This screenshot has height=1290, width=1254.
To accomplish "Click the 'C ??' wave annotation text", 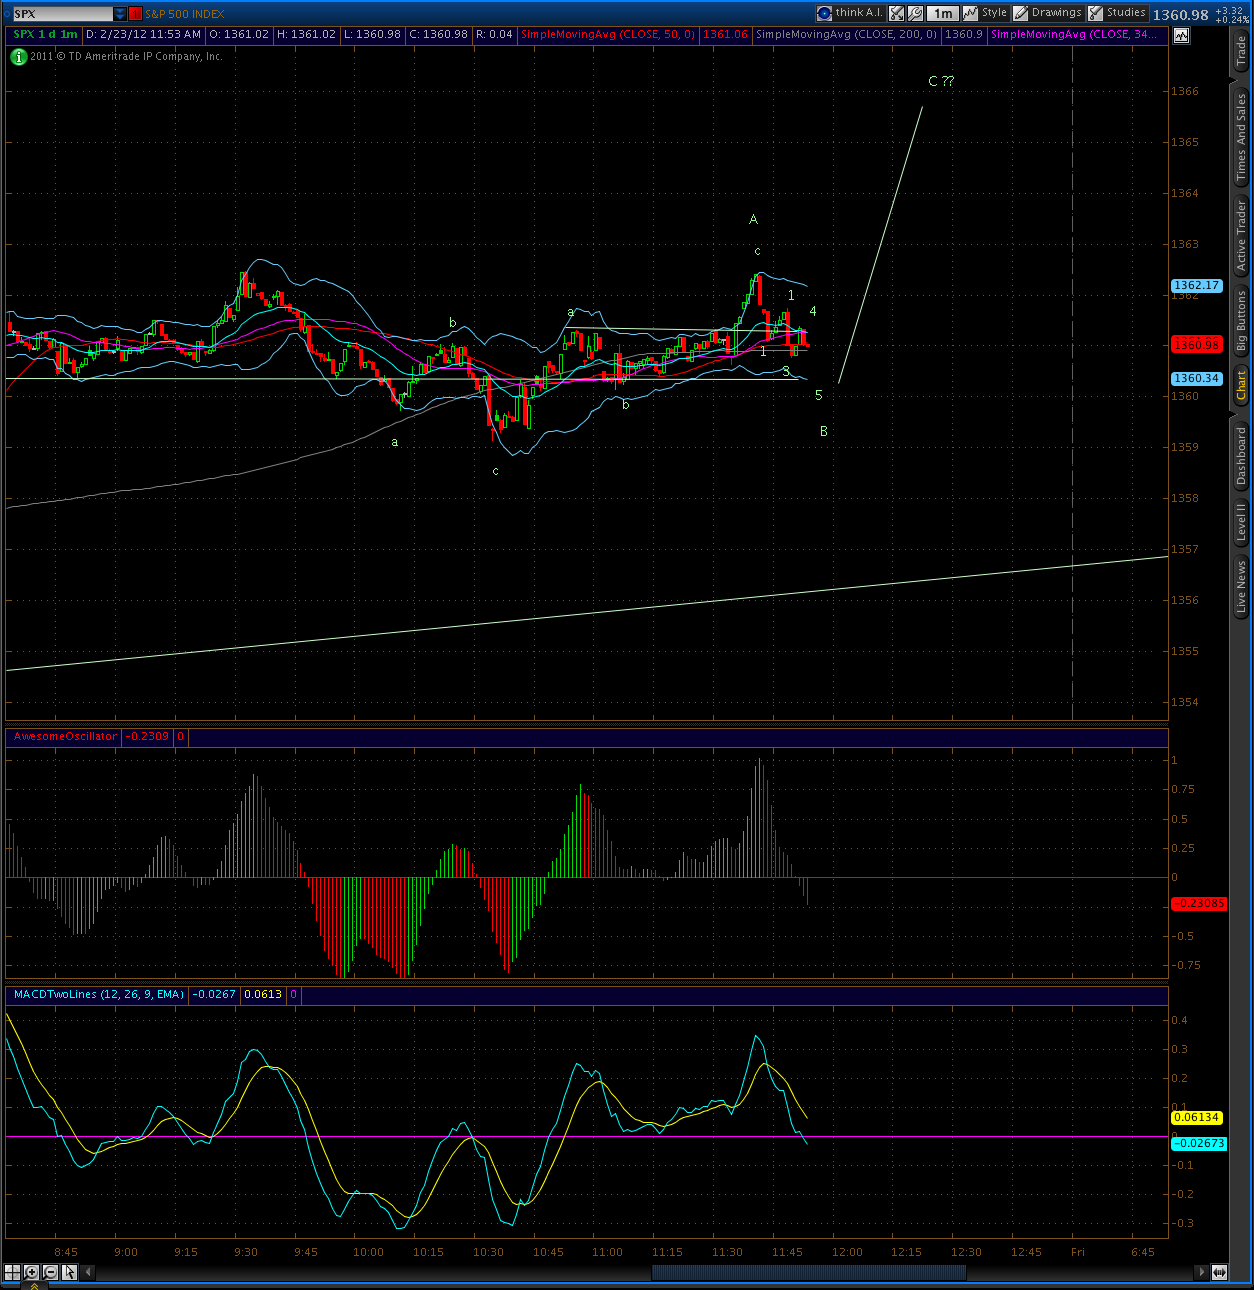I will click(x=941, y=81).
